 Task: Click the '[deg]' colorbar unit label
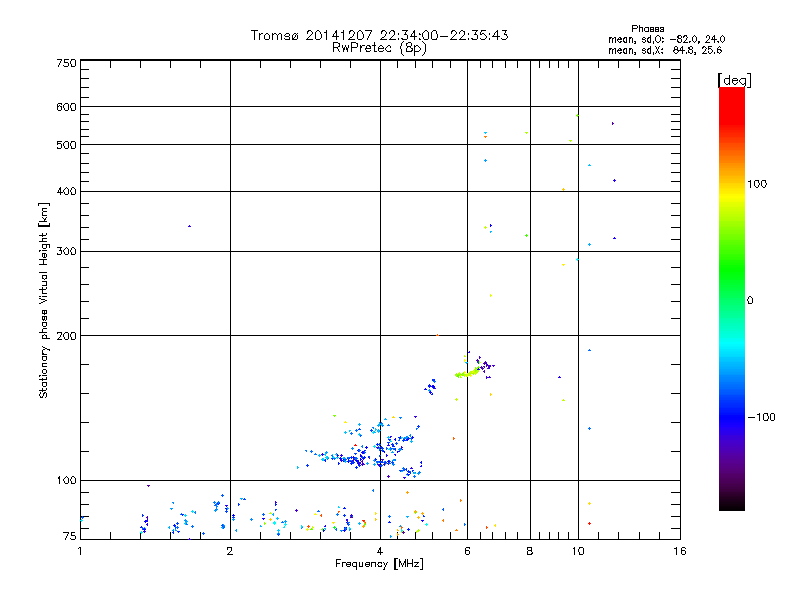[734, 80]
